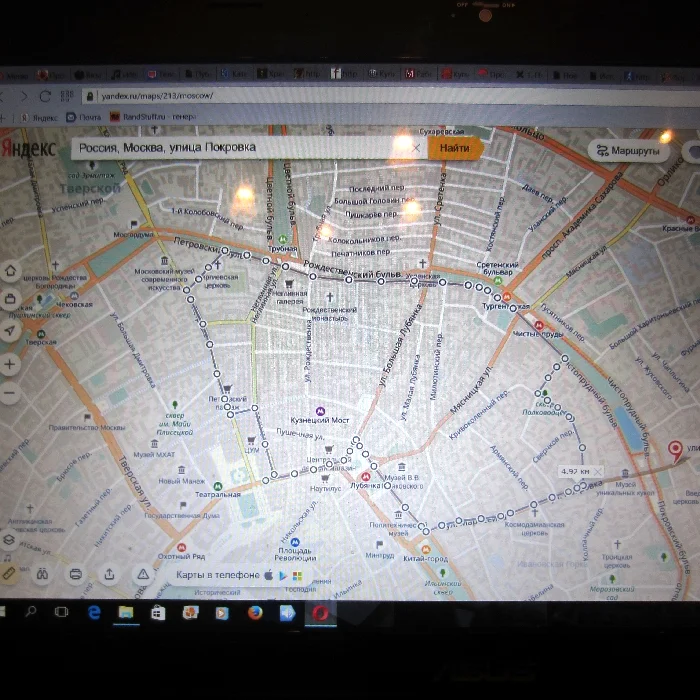The width and height of the screenshot is (700, 700).
Task: Click the Трубная metro station icon
Action: pos(283,239)
